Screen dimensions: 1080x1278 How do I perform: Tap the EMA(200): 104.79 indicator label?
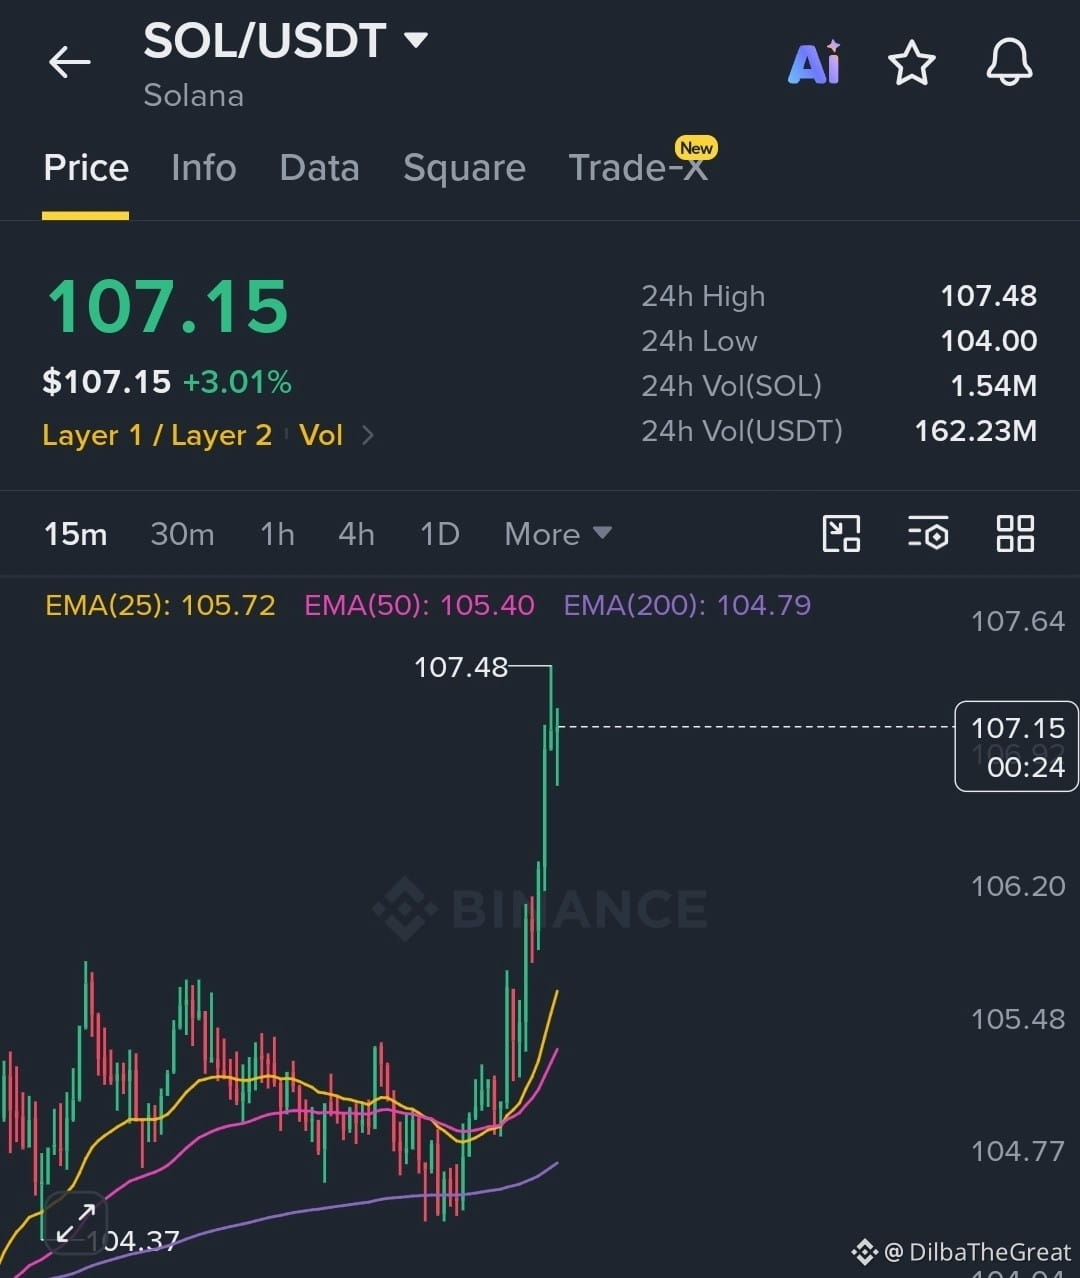click(687, 605)
